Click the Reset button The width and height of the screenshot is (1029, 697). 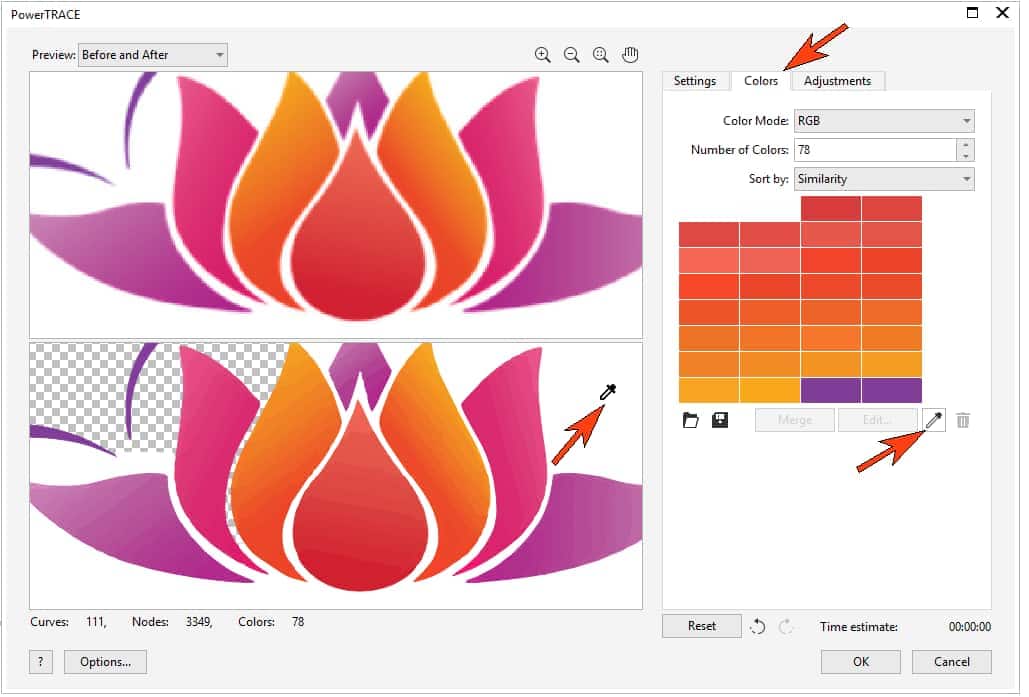click(701, 625)
